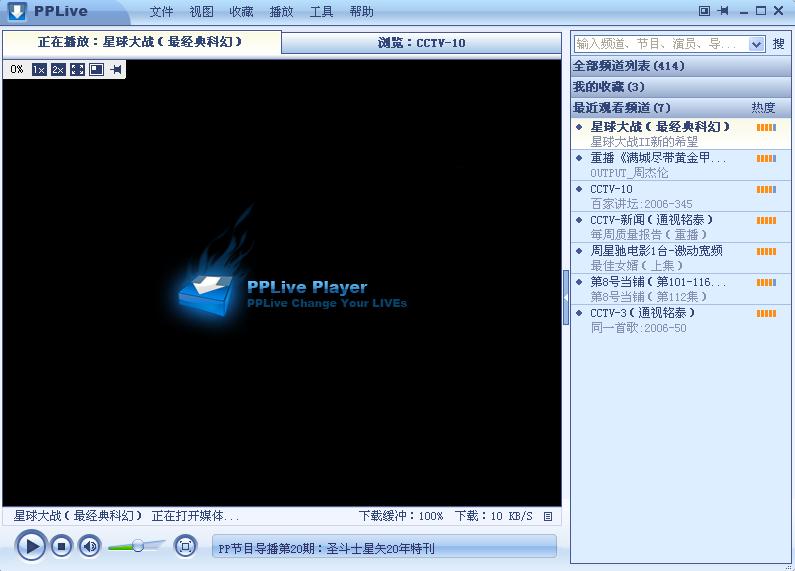The width and height of the screenshot is (795, 571).
Task: Click the 下载缓冲：100% status text
Action: [x=401, y=516]
